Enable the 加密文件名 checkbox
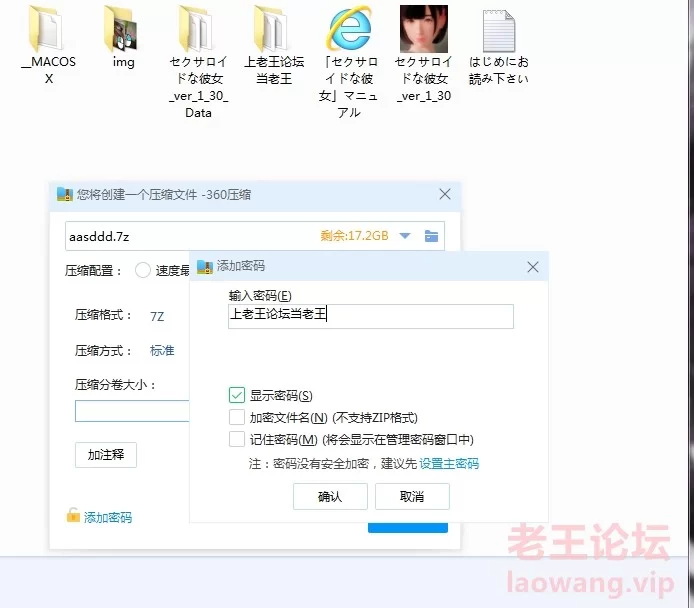 click(237, 417)
